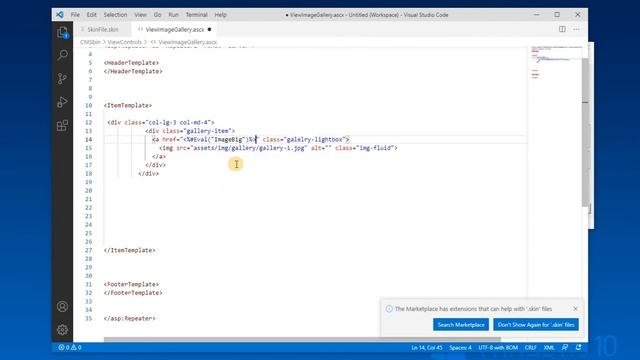Change language mode via XML
Image resolution: width=640 pixels, height=360 pixels.
pos(549,347)
